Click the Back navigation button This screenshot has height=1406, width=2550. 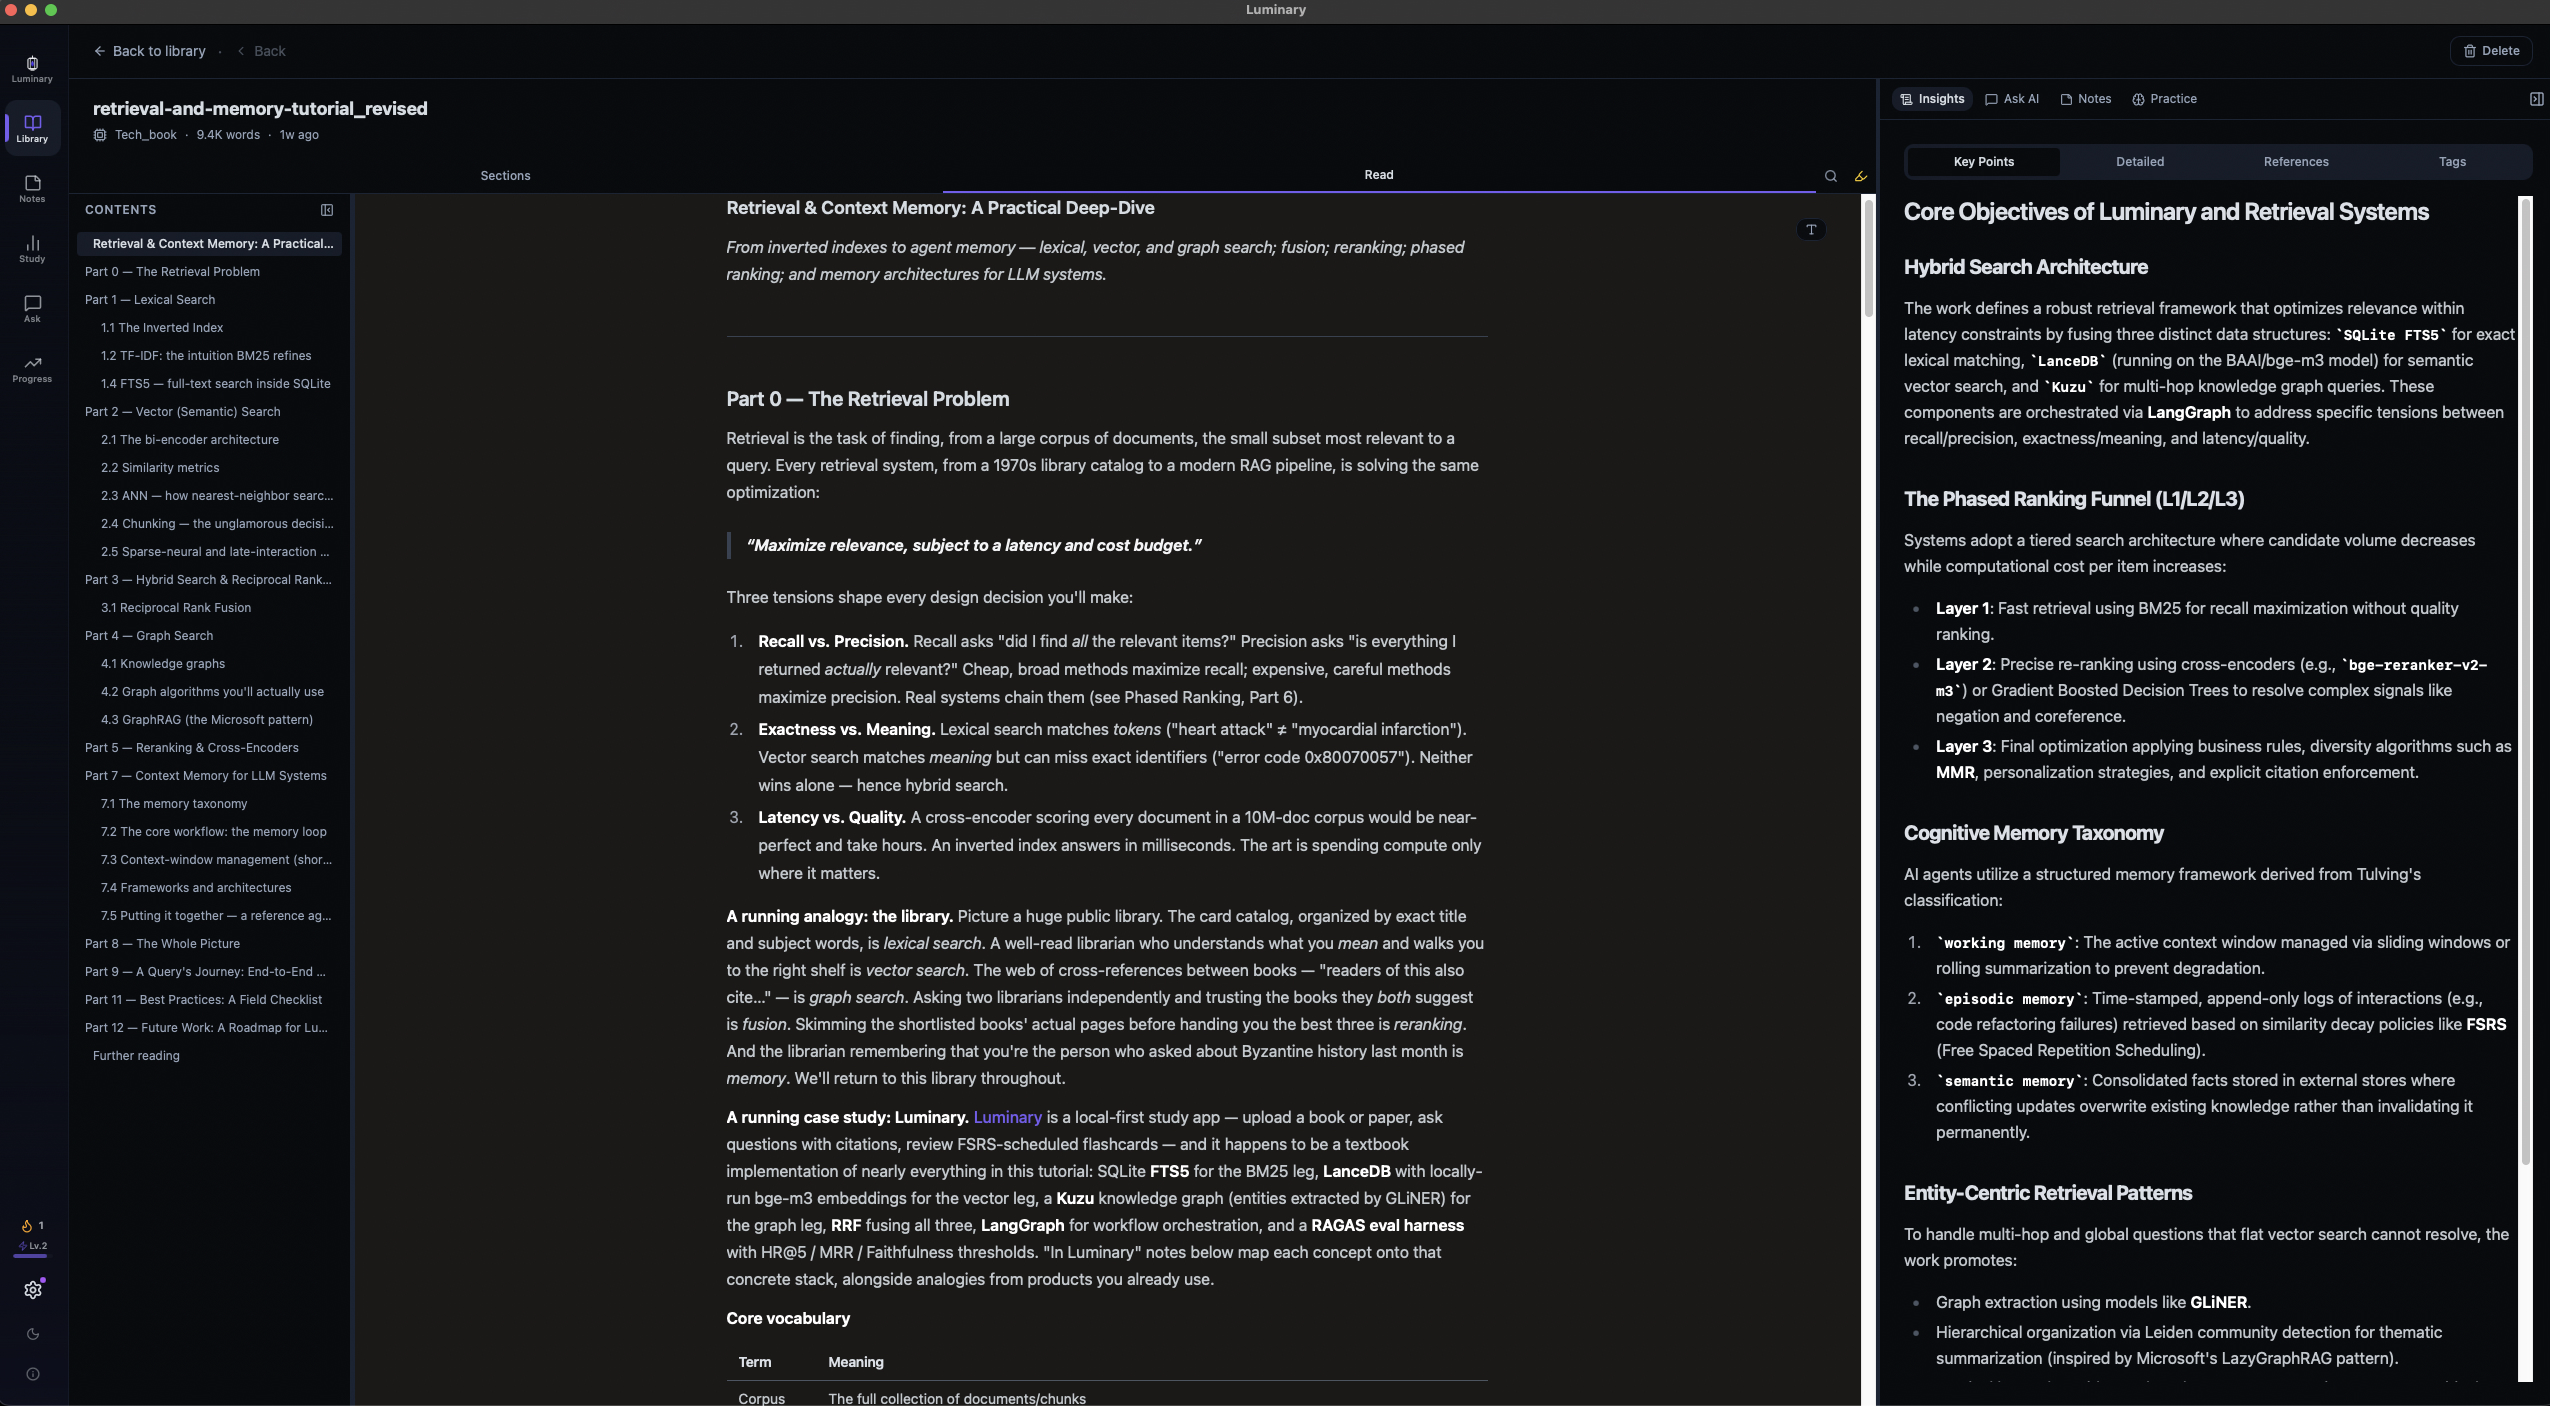coord(261,51)
